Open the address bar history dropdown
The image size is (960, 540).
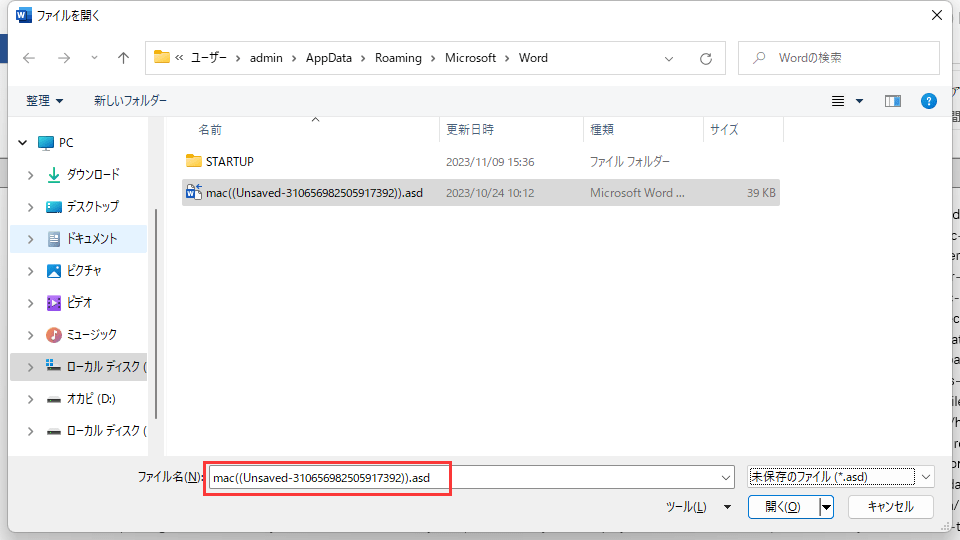(x=669, y=59)
